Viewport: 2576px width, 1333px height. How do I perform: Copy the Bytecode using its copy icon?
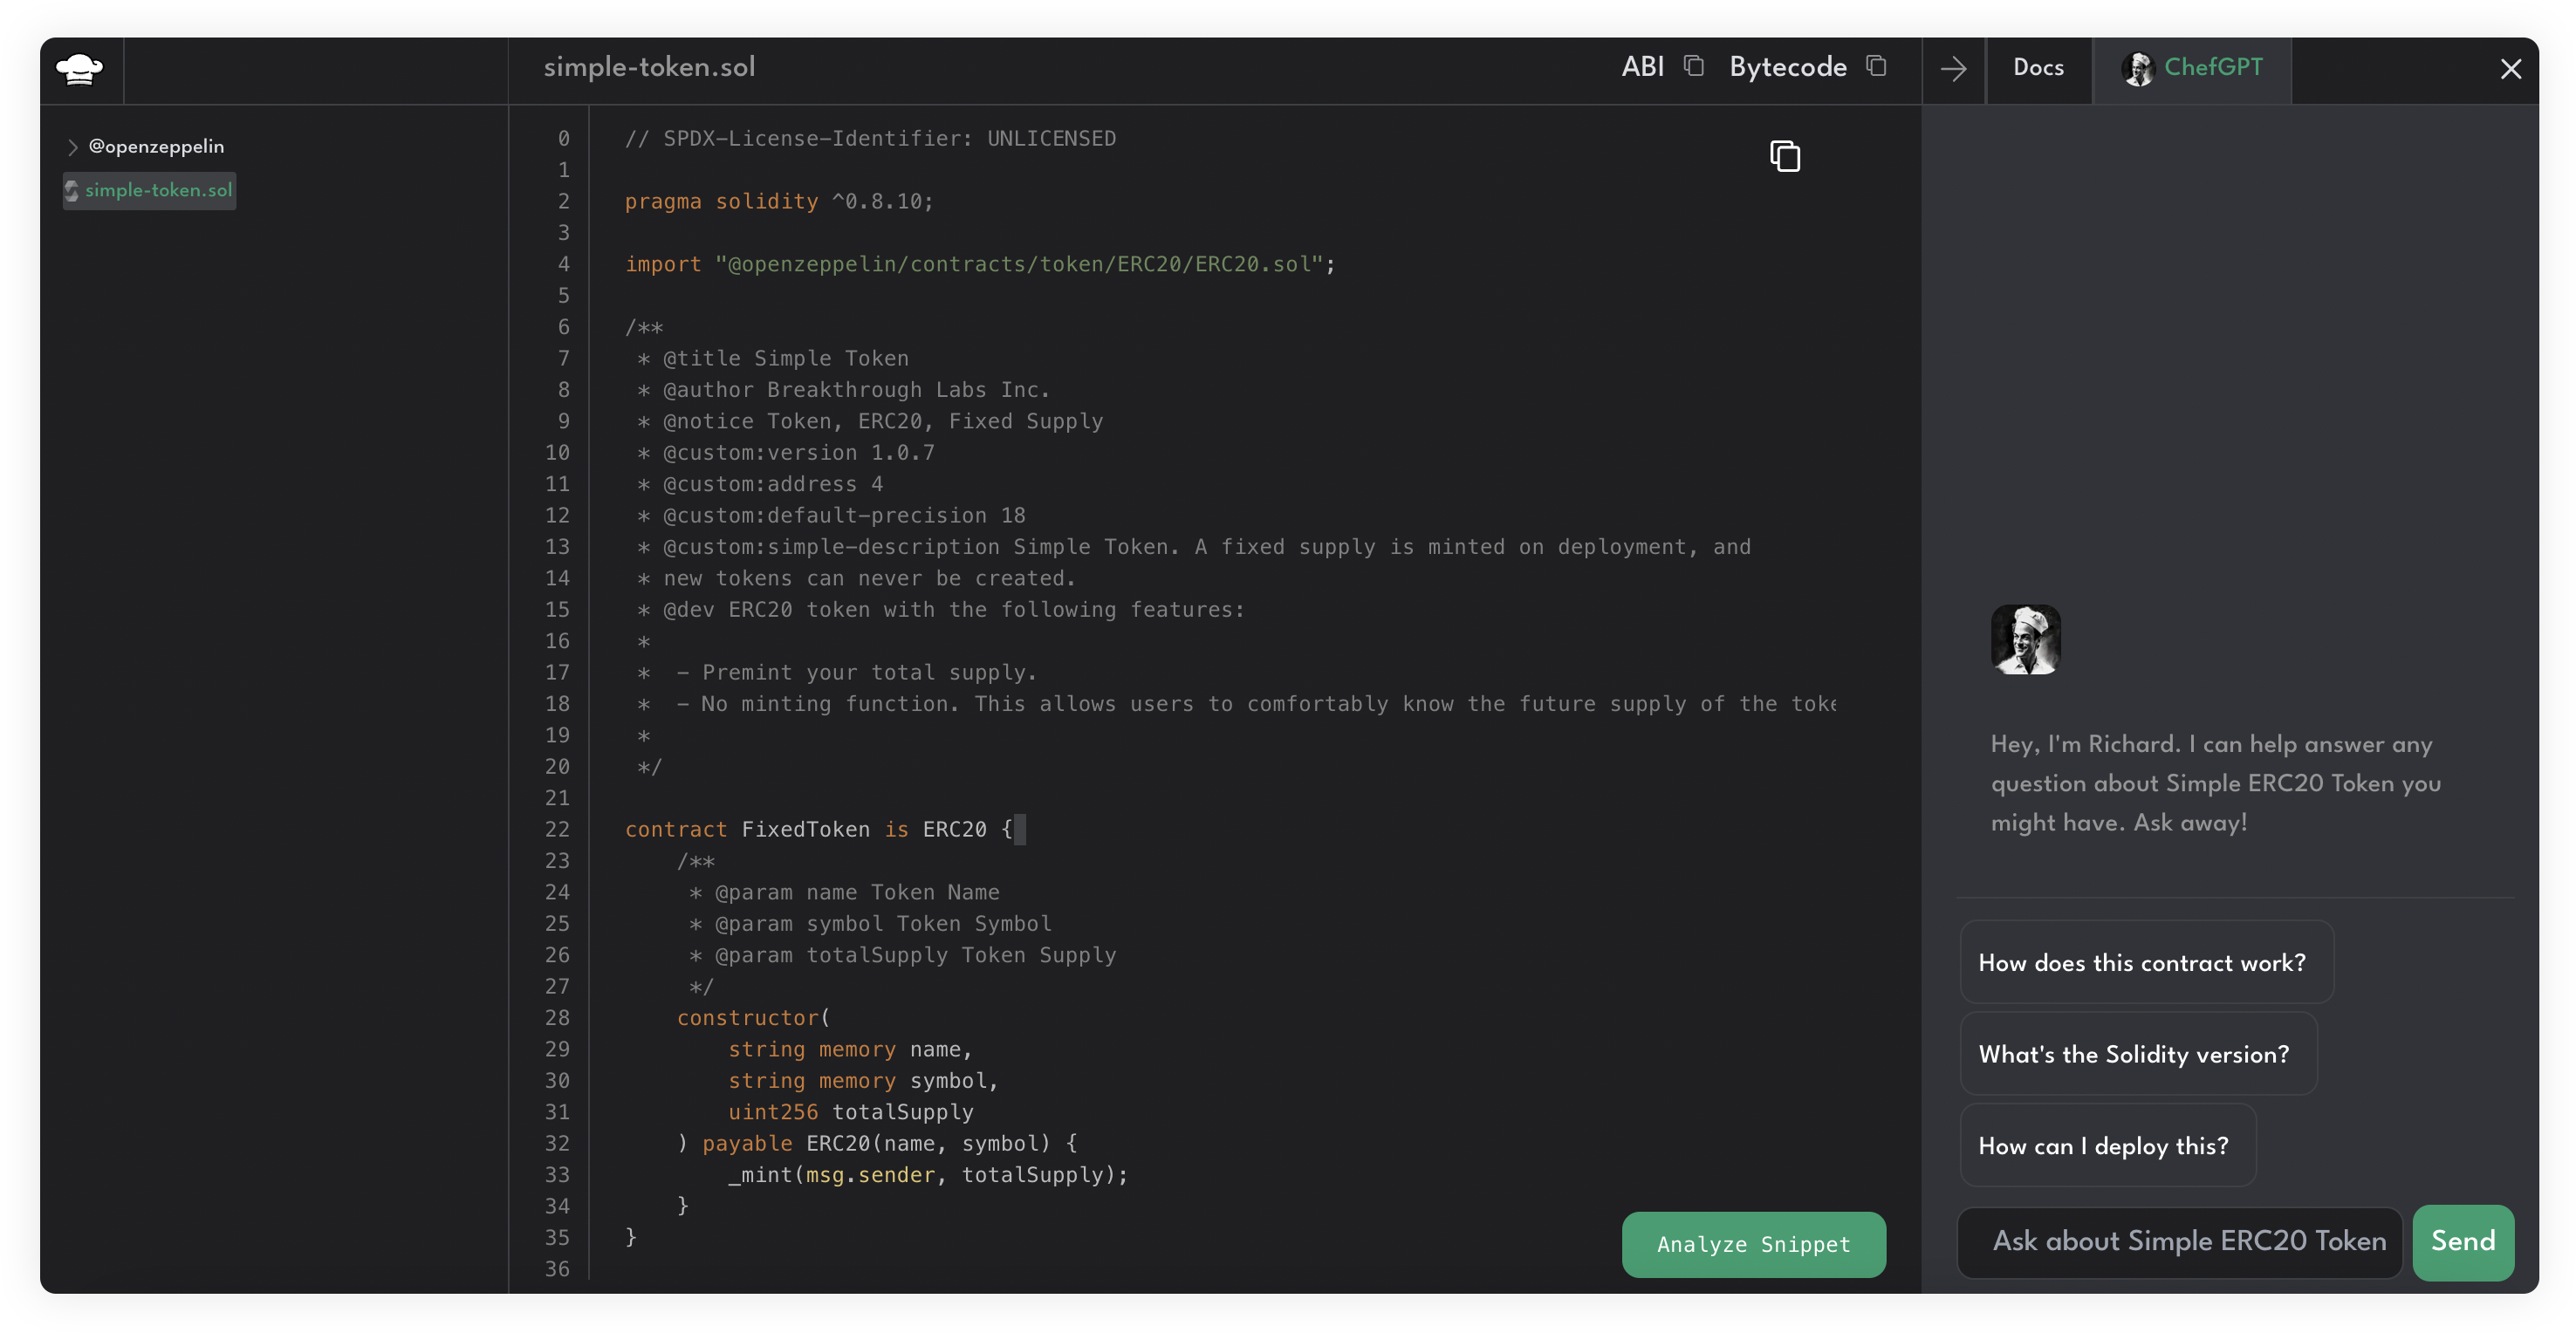[1877, 65]
